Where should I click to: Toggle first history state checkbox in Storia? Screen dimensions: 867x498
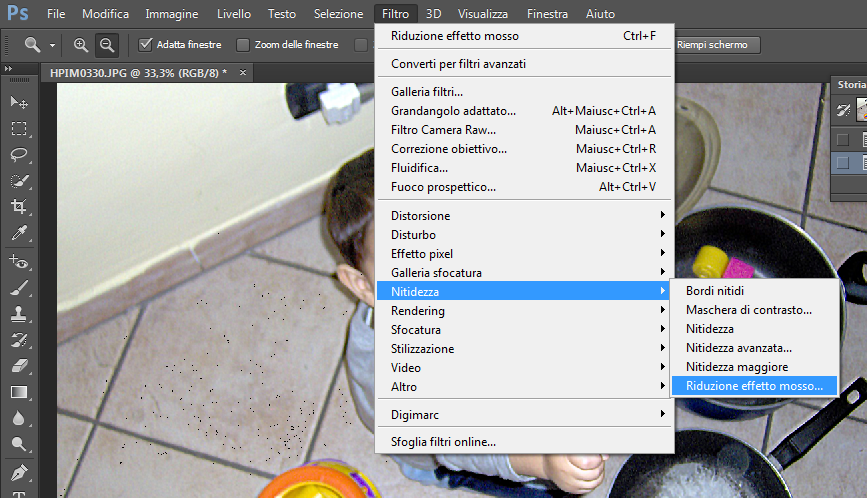843,140
